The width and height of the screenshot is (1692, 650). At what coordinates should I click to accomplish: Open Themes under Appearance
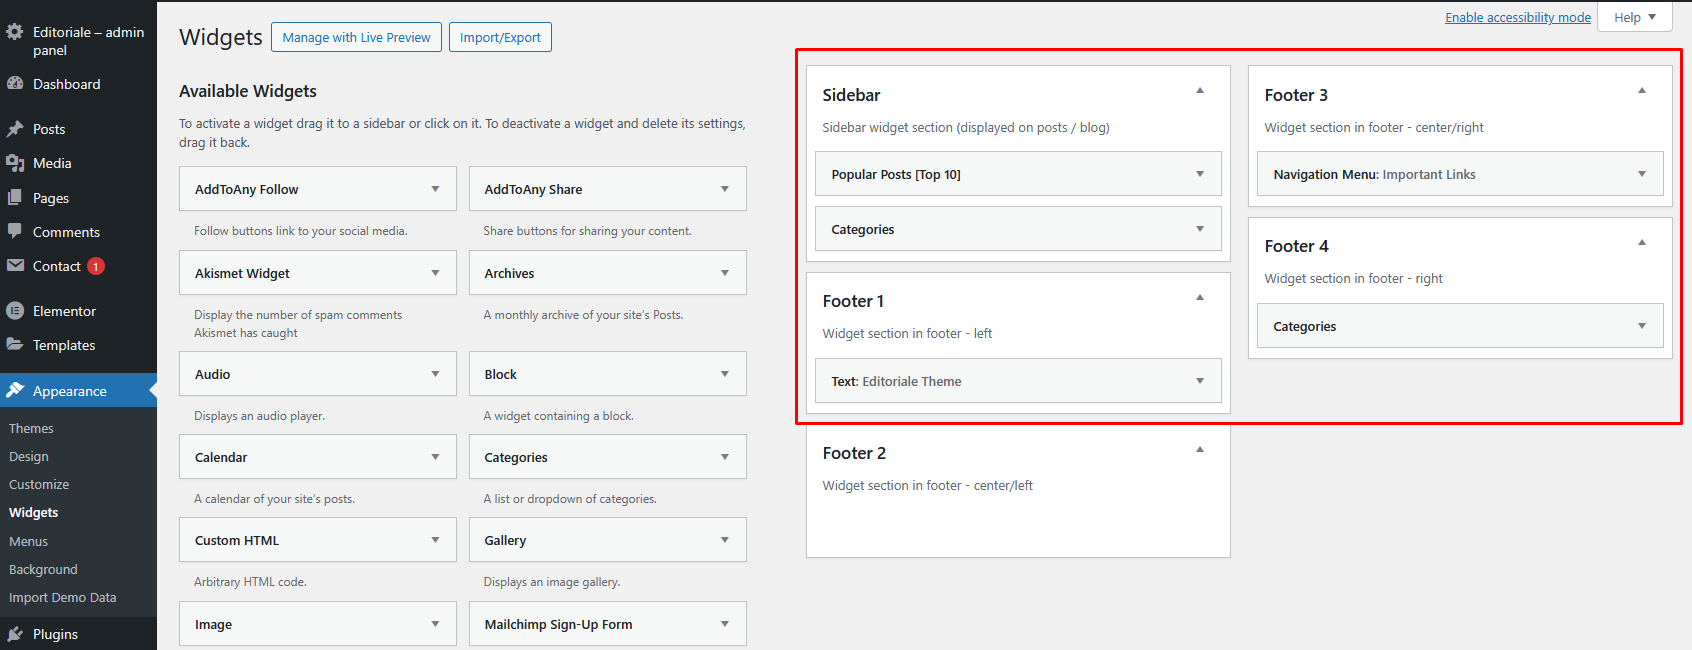coord(31,428)
